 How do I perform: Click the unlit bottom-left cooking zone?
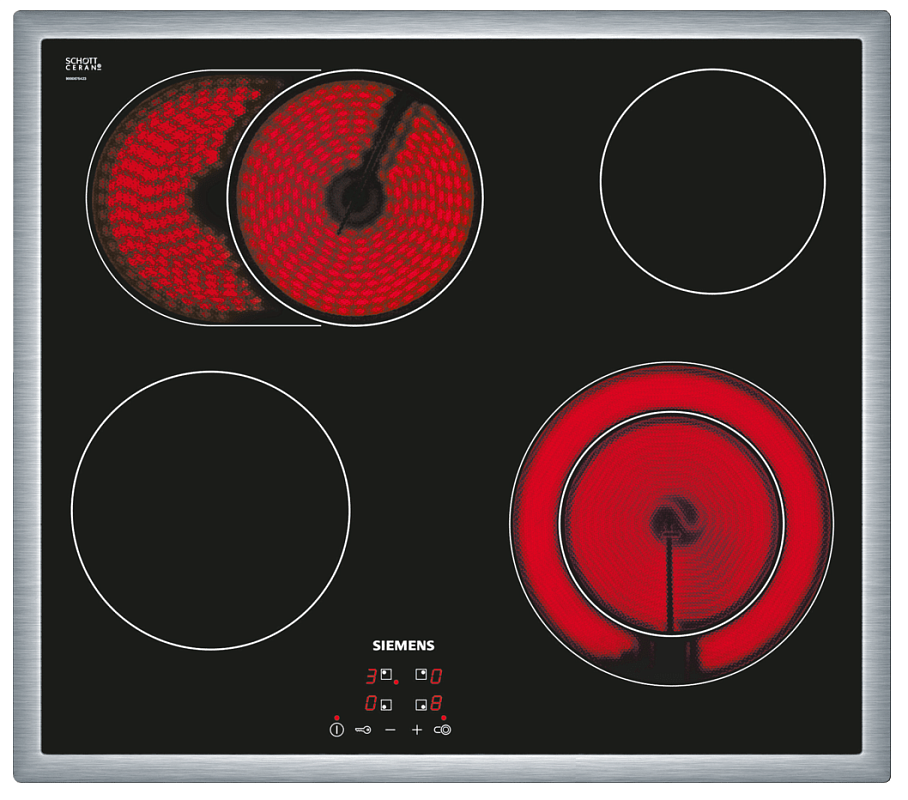210,510
